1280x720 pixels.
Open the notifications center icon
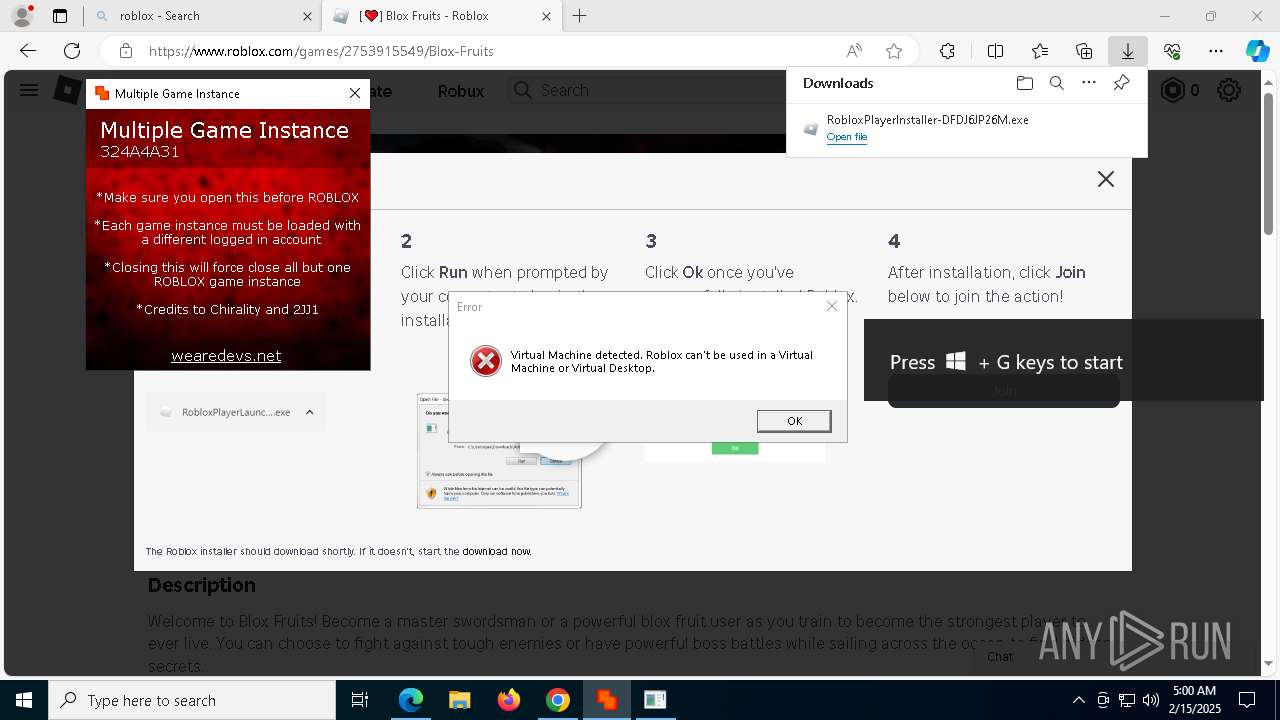tap(1247, 700)
